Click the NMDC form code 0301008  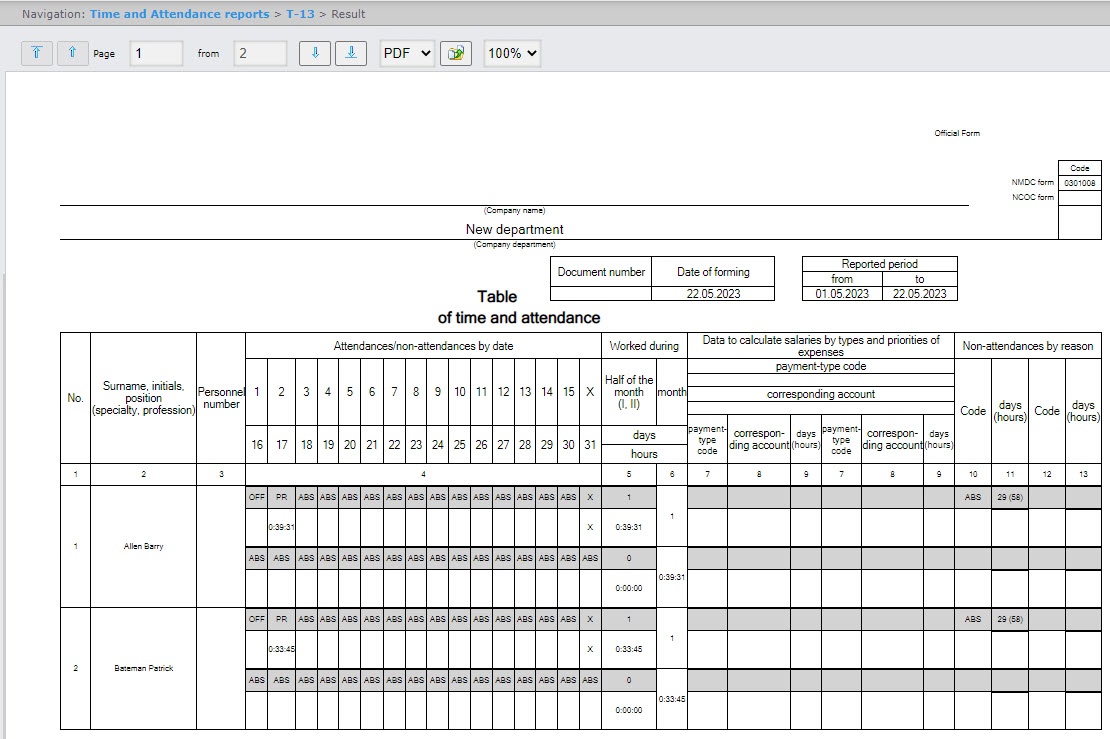click(x=1079, y=183)
